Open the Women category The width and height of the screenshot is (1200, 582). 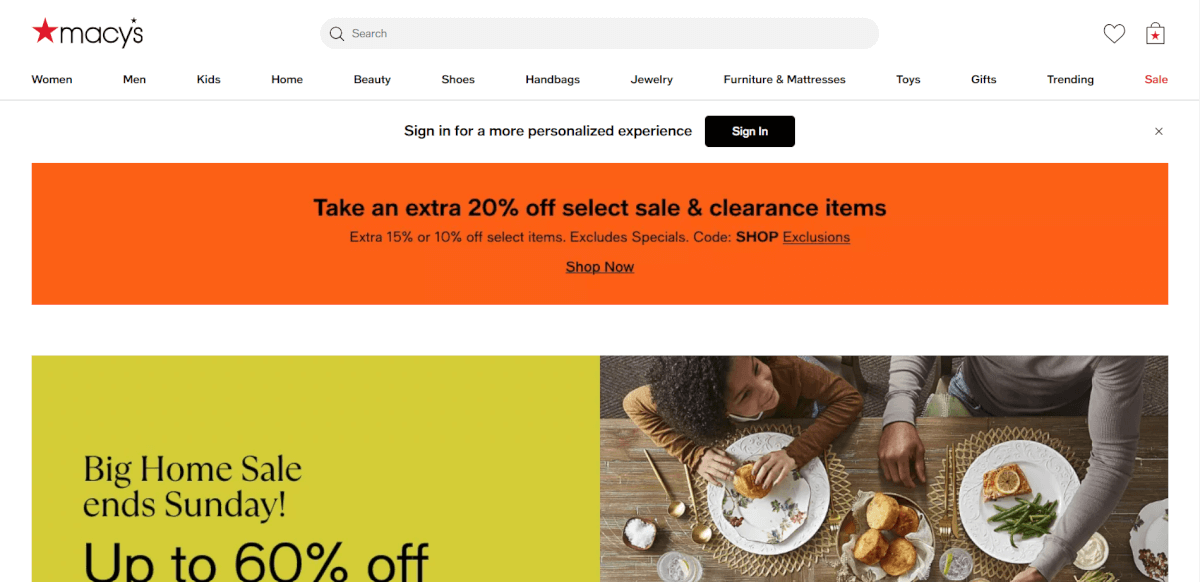point(51,79)
